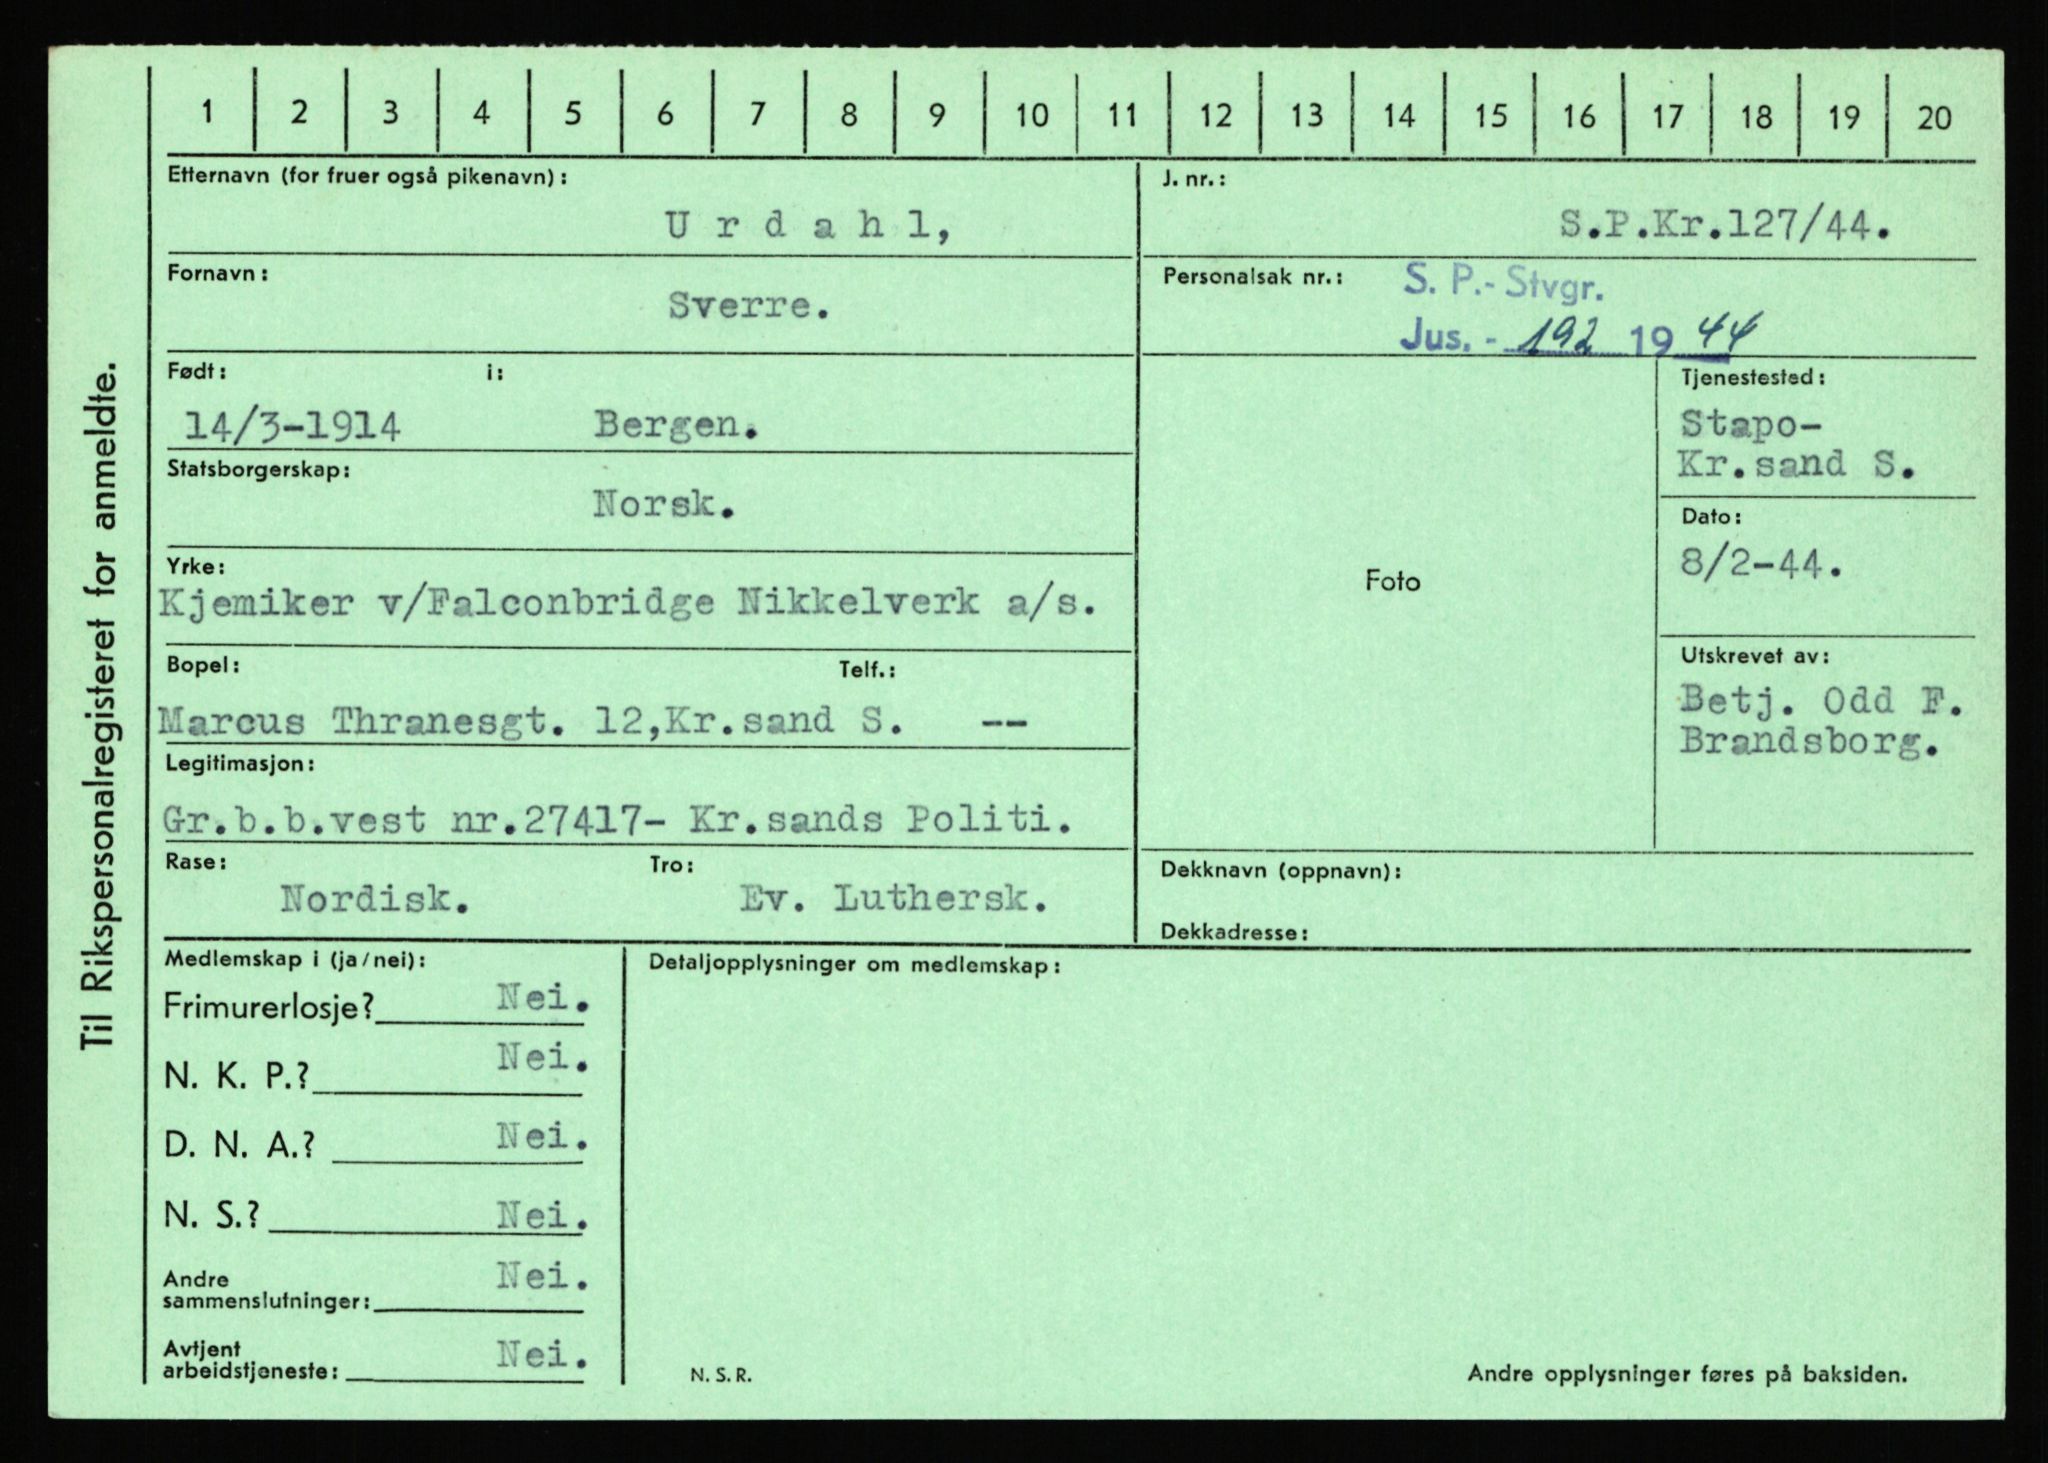Click the index number '15' at top
This screenshot has height=1463, width=2048.
1490,116
